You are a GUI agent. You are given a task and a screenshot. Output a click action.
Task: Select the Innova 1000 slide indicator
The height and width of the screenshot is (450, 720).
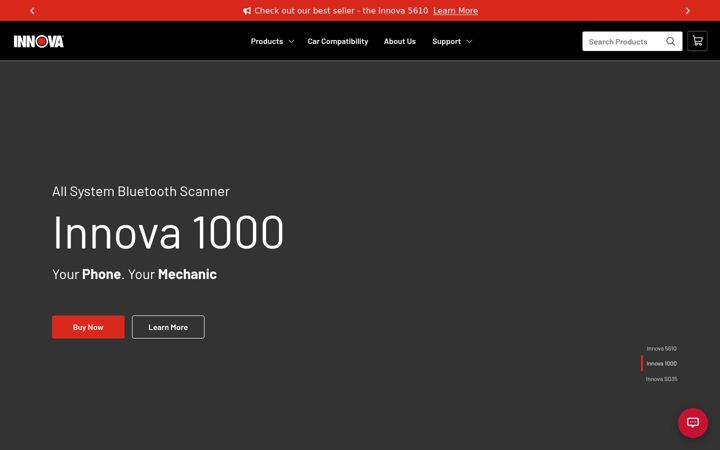[661, 364]
